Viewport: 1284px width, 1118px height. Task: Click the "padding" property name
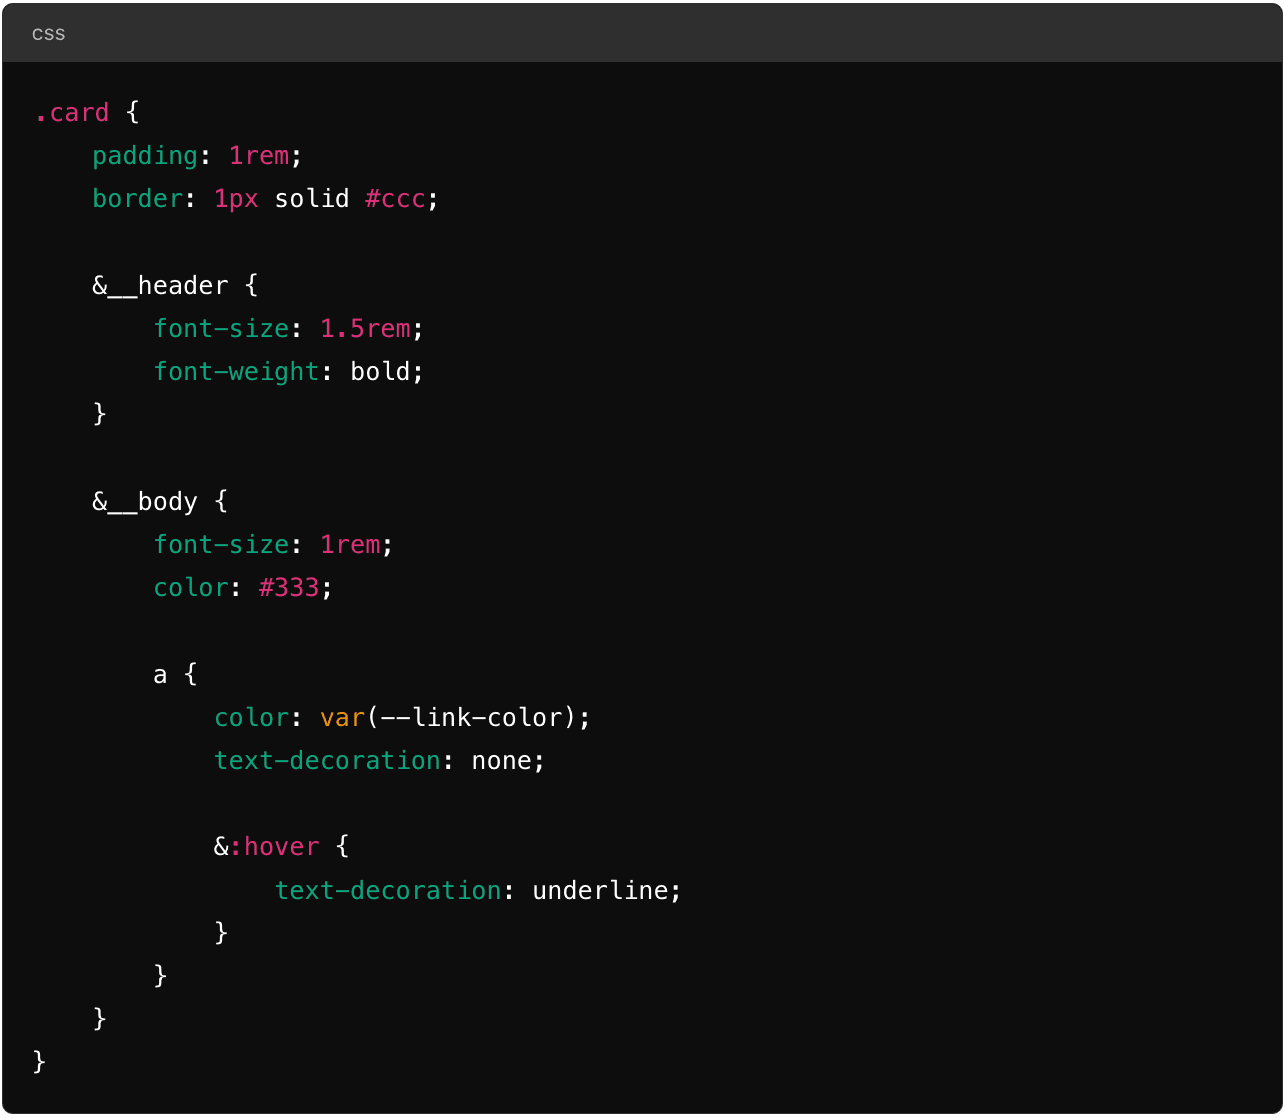click(x=146, y=157)
